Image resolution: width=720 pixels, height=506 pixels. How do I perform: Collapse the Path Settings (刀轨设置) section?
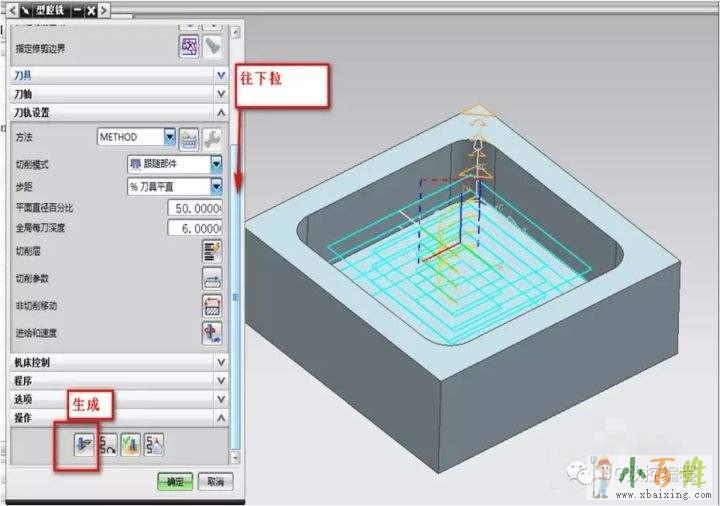[x=220, y=112]
